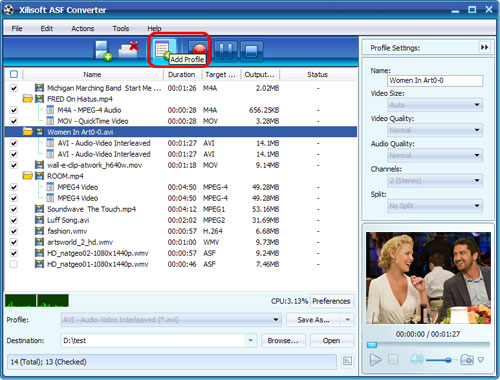Sort by the Duration column header

tap(182, 74)
